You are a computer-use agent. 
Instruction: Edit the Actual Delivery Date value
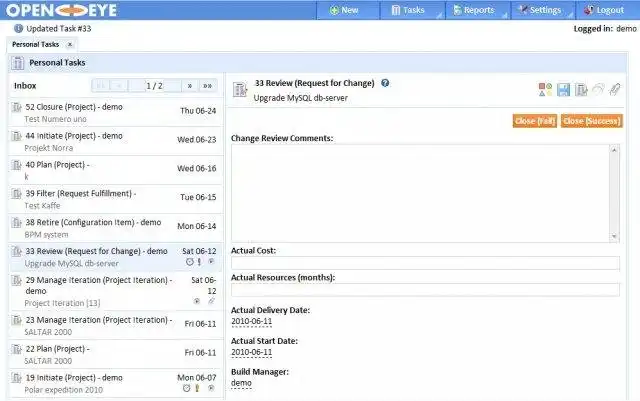click(x=251, y=321)
